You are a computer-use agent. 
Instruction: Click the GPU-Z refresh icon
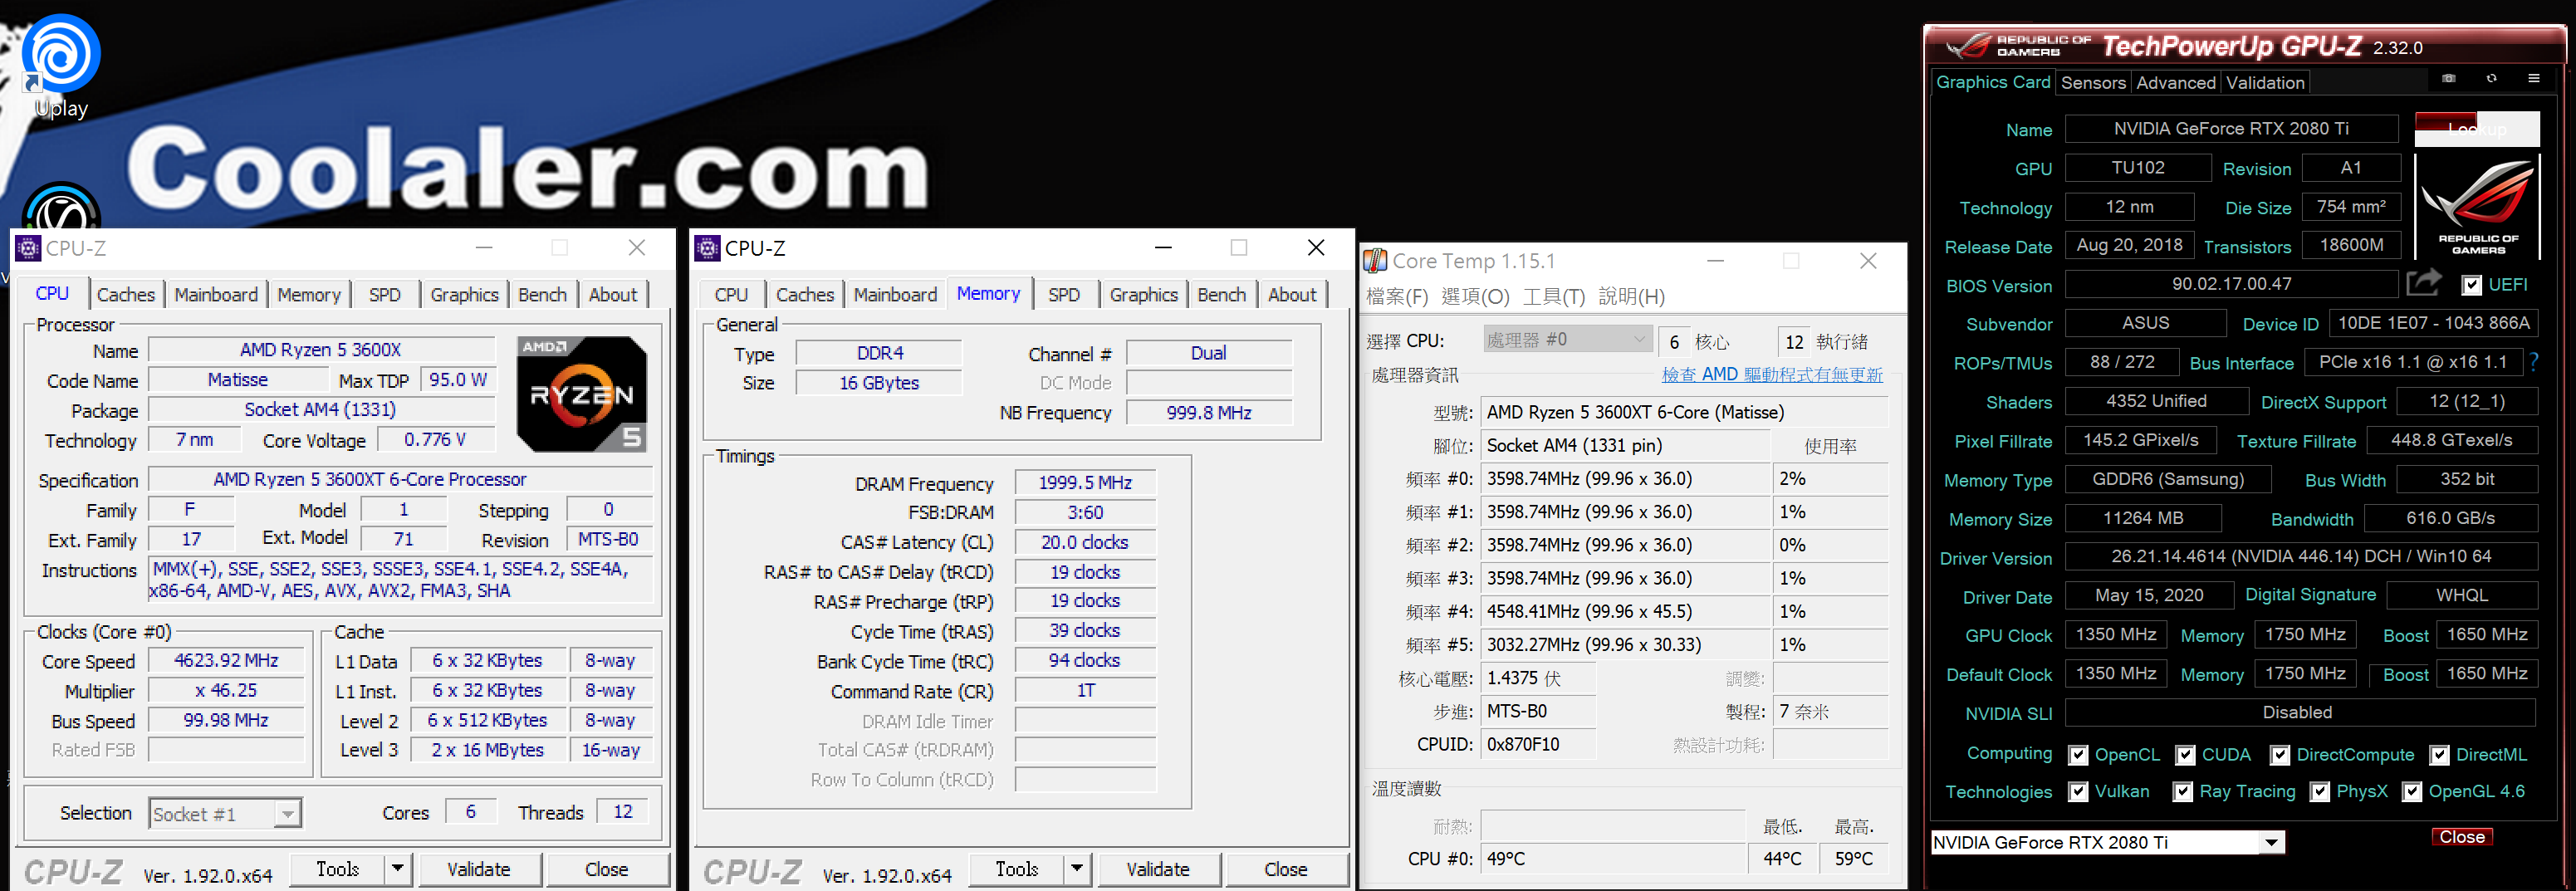pyautogui.click(x=2491, y=78)
